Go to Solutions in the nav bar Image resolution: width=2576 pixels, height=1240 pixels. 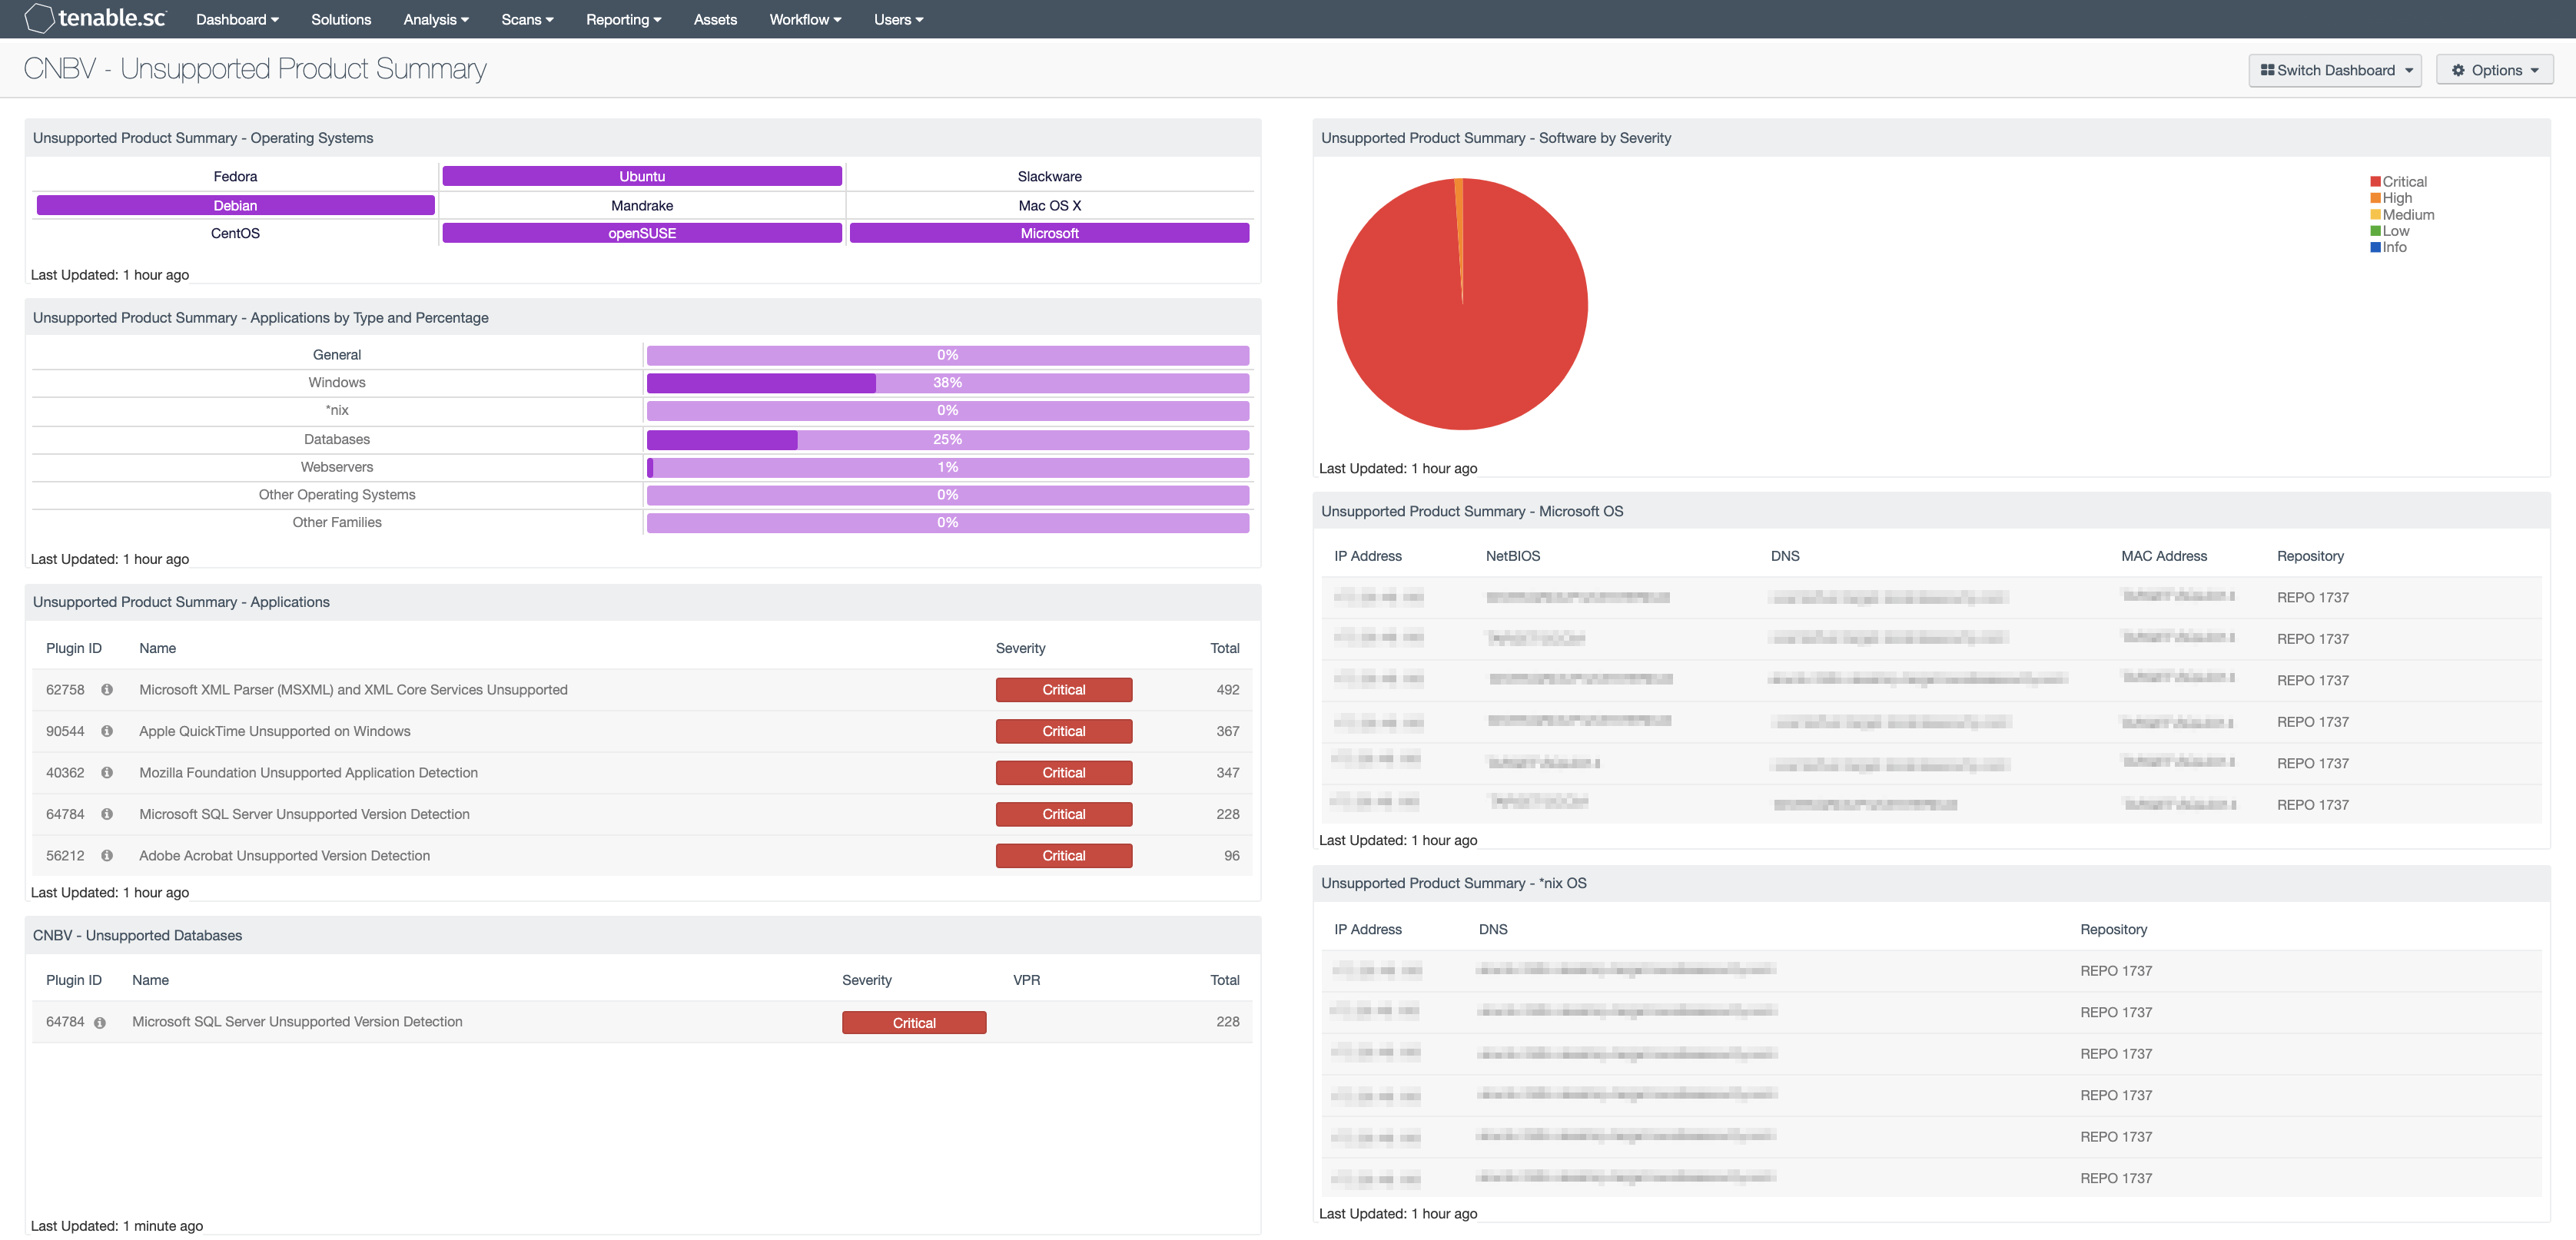point(341,19)
